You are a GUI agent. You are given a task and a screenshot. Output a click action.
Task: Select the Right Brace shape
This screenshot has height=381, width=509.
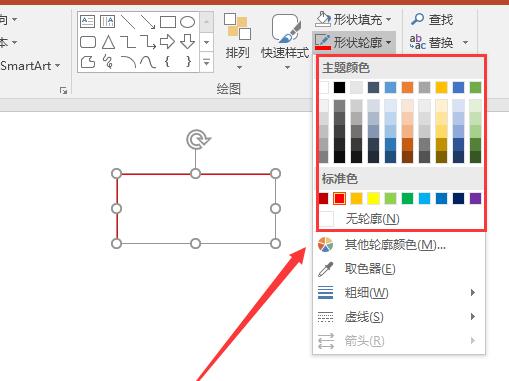(x=188, y=62)
